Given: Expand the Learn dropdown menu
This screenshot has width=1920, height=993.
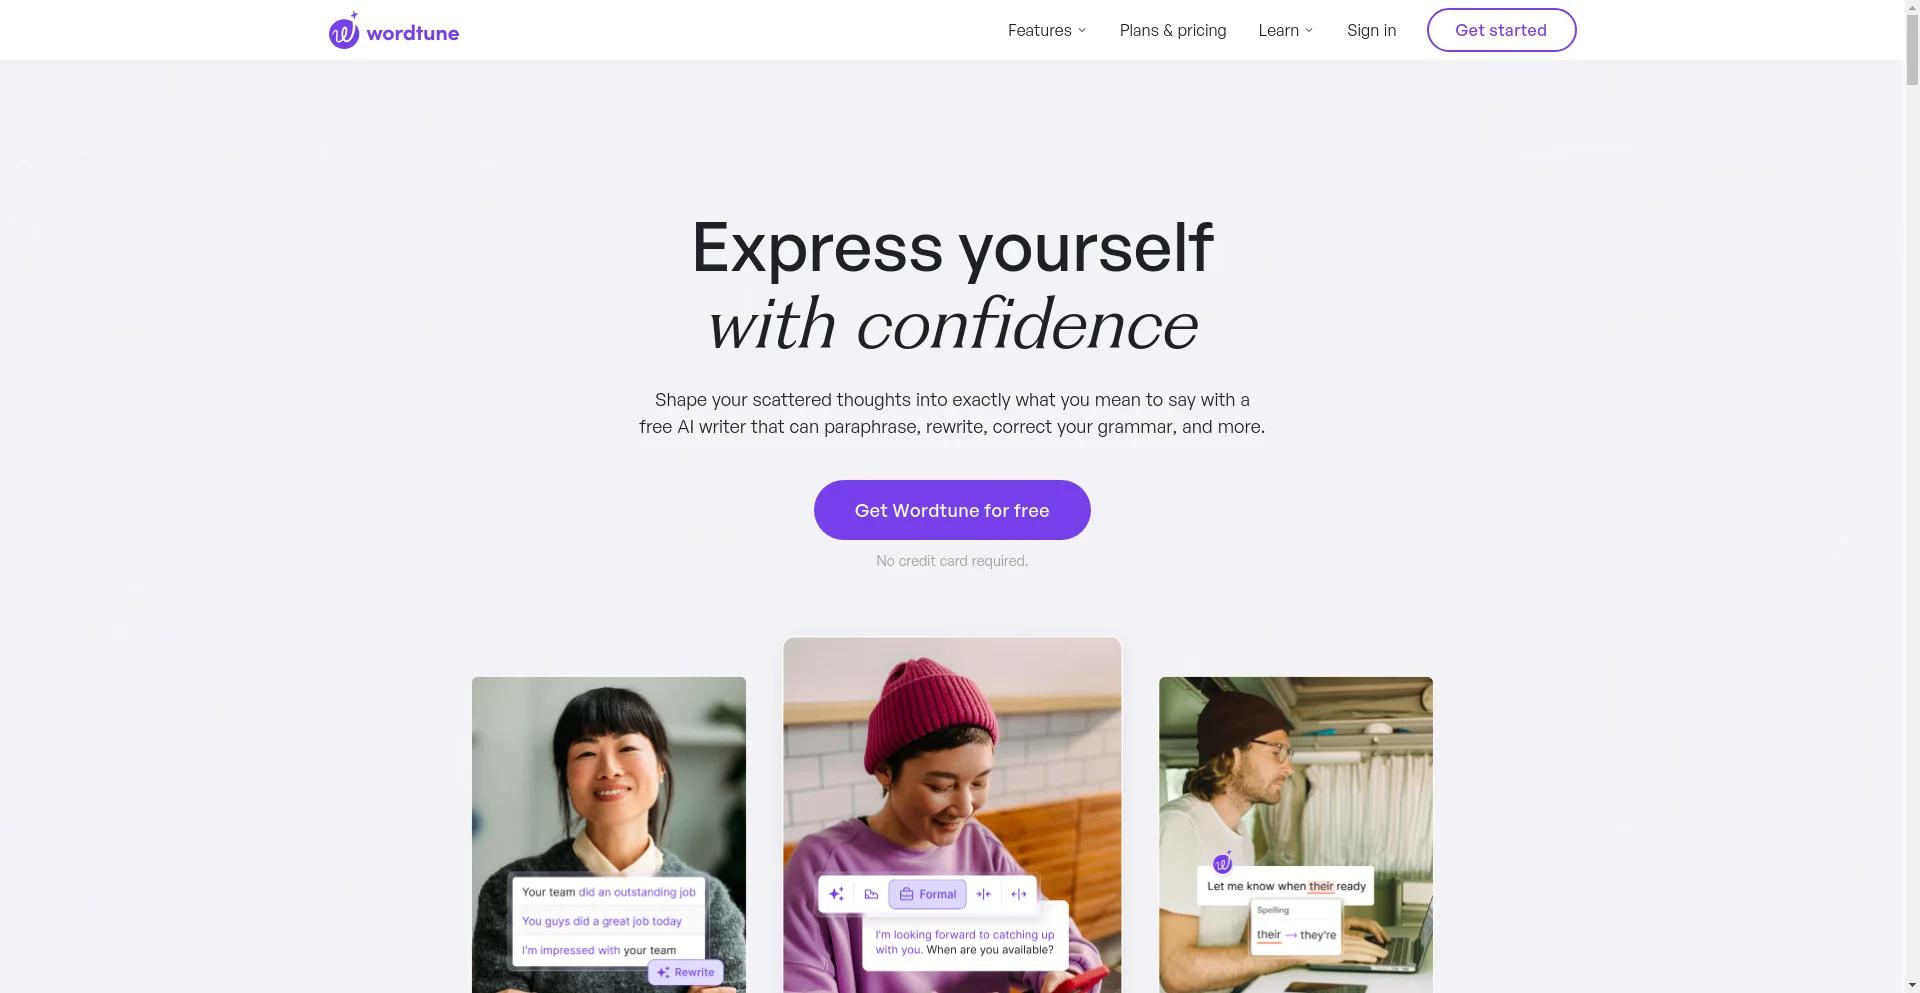Looking at the screenshot, I should point(1286,31).
